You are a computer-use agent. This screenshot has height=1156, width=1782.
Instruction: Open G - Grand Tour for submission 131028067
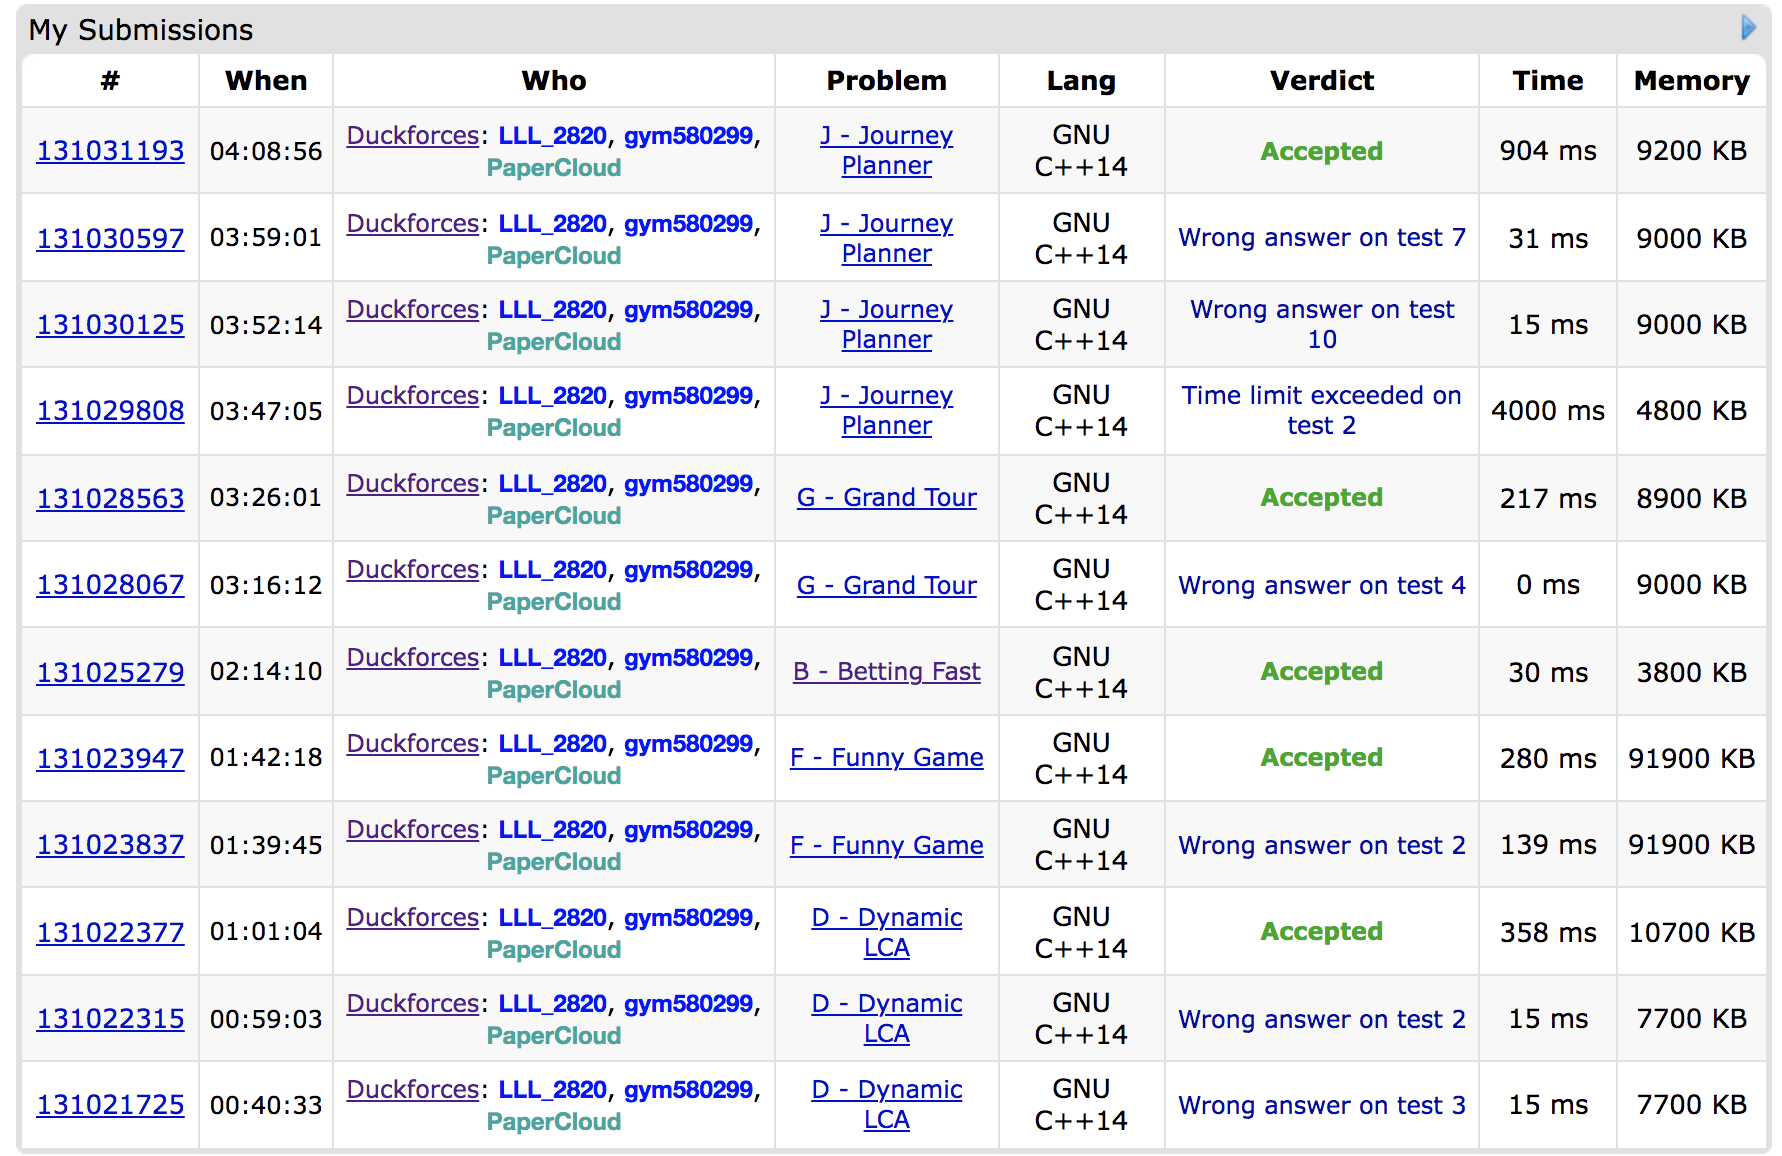(886, 585)
